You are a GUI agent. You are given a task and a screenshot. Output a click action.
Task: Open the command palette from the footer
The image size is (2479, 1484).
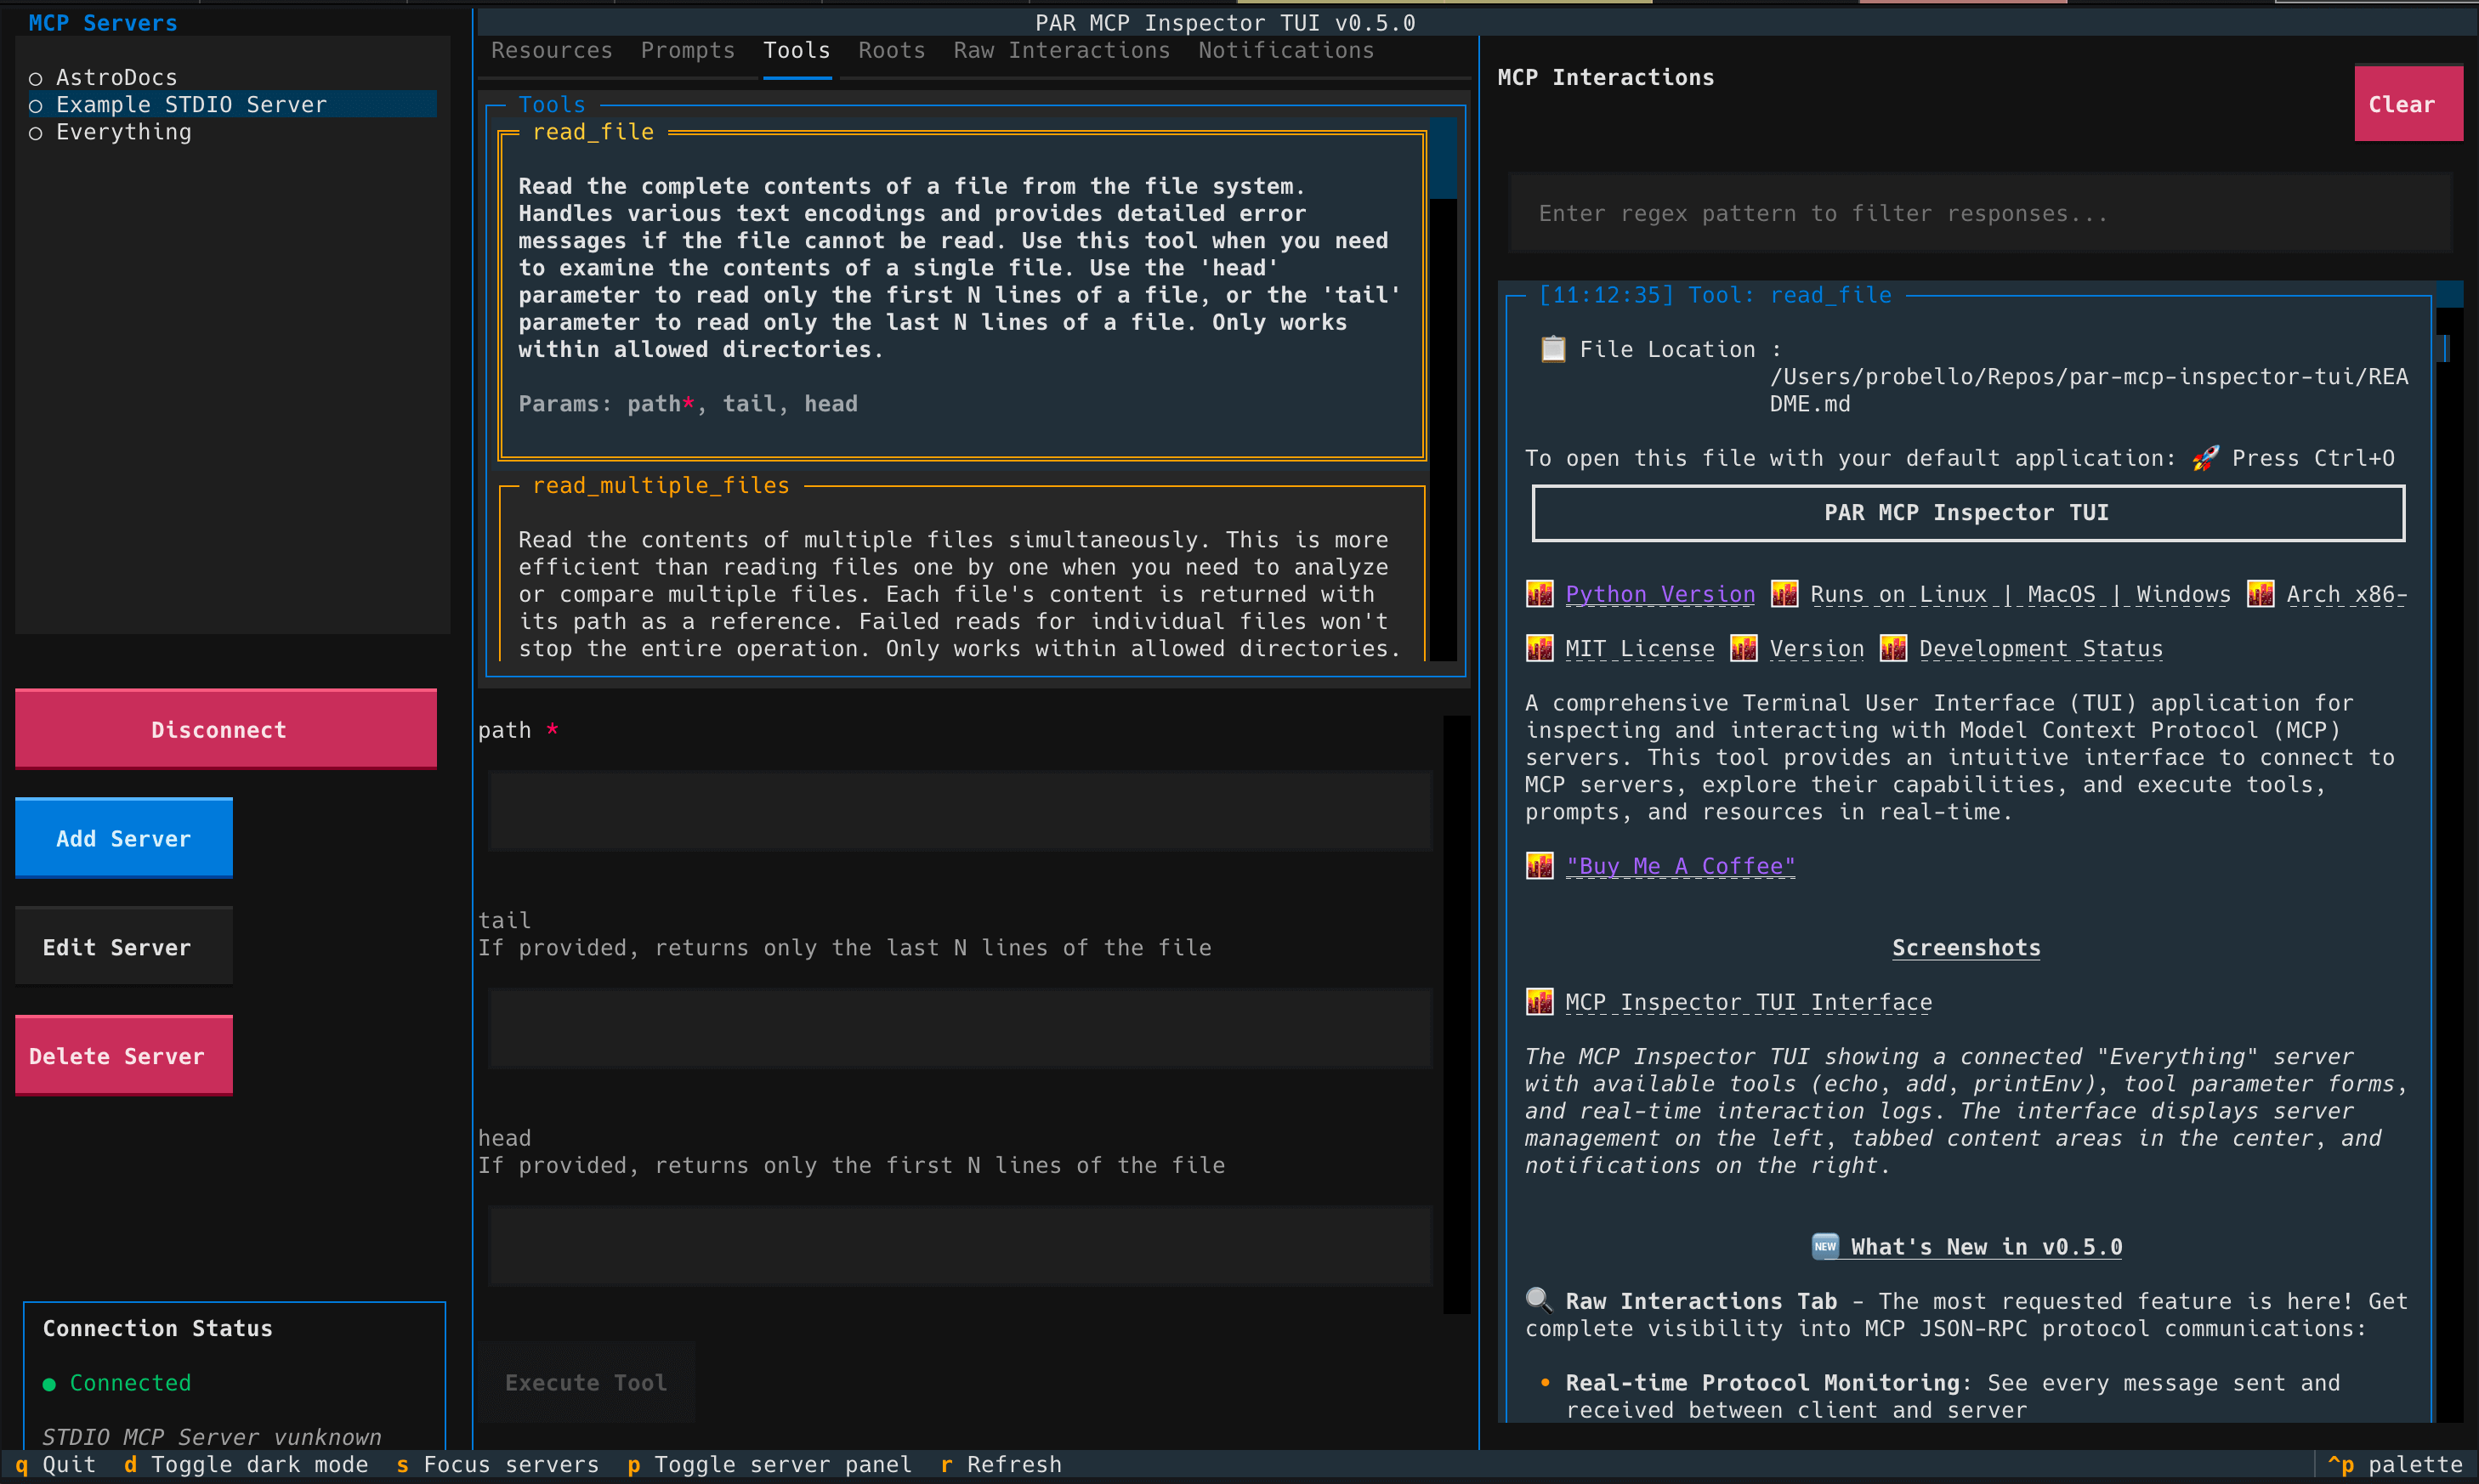2395,1465
